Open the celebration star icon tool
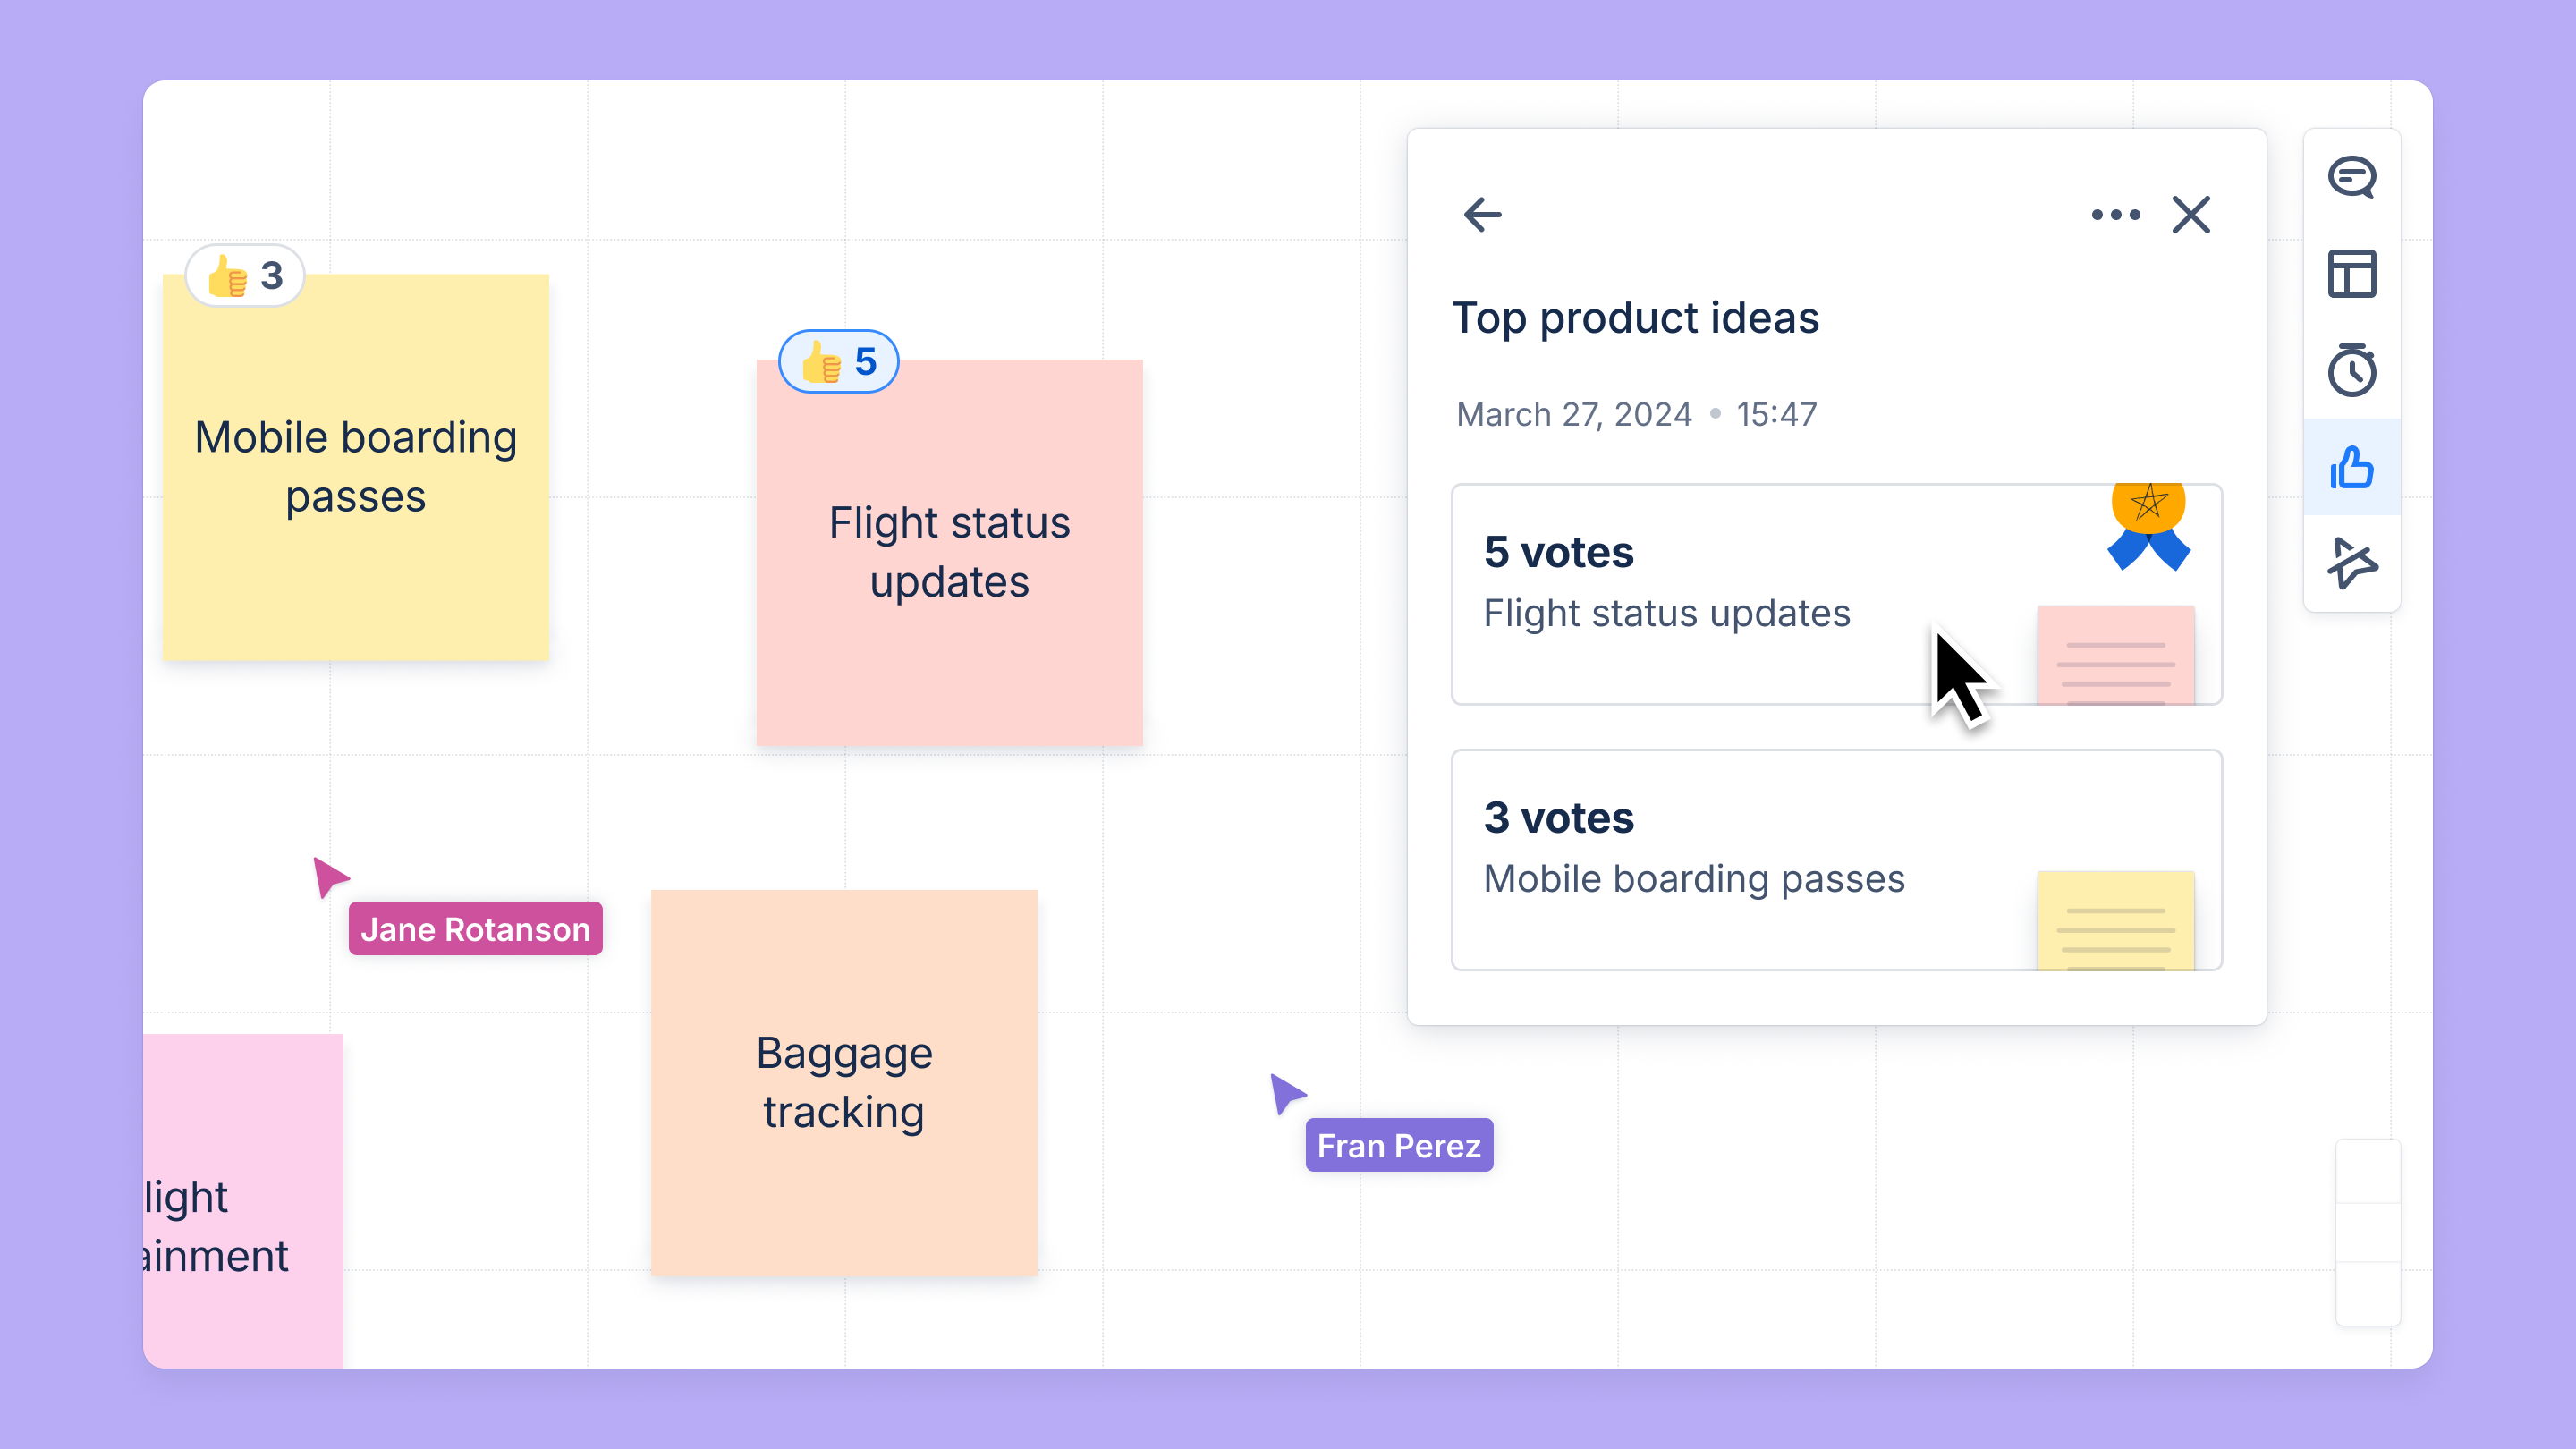This screenshot has height=1449, width=2576. click(2352, 563)
